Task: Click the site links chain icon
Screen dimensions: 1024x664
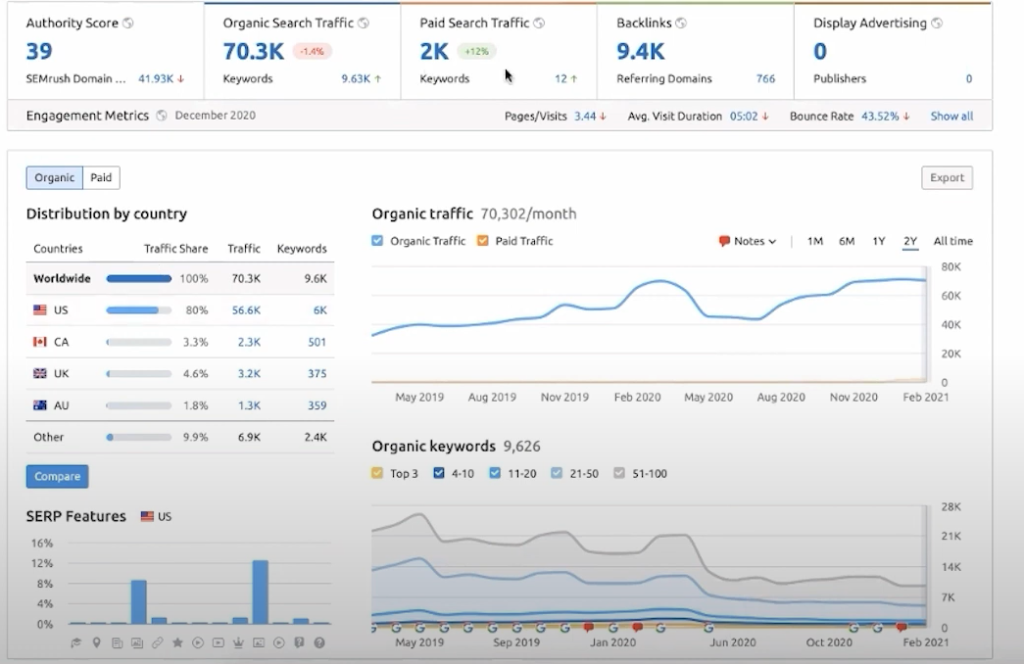Action: click(x=158, y=642)
